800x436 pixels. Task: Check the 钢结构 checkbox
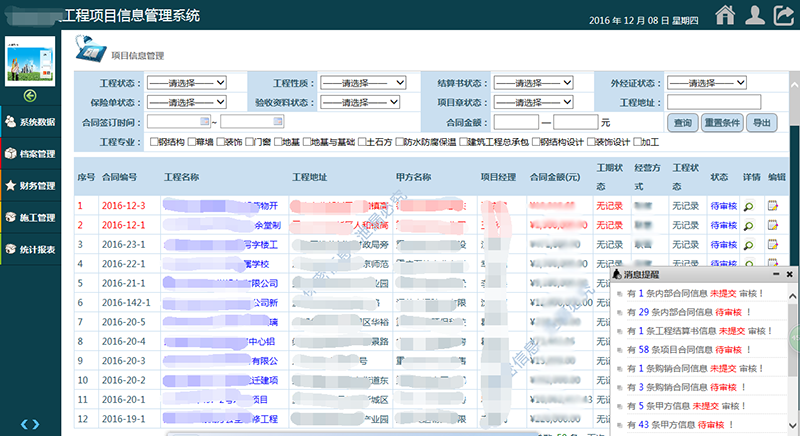[x=154, y=141]
